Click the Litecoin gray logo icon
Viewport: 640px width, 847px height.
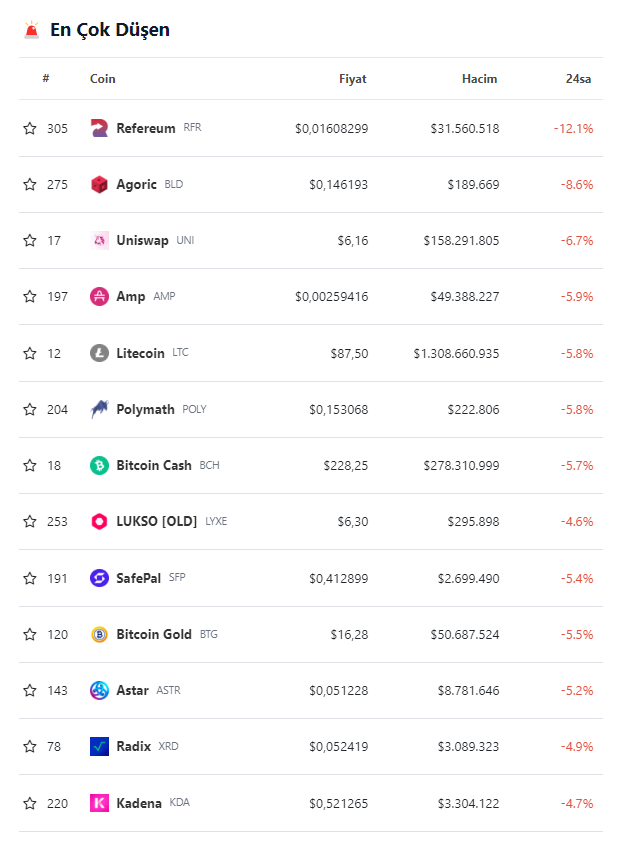point(99,353)
